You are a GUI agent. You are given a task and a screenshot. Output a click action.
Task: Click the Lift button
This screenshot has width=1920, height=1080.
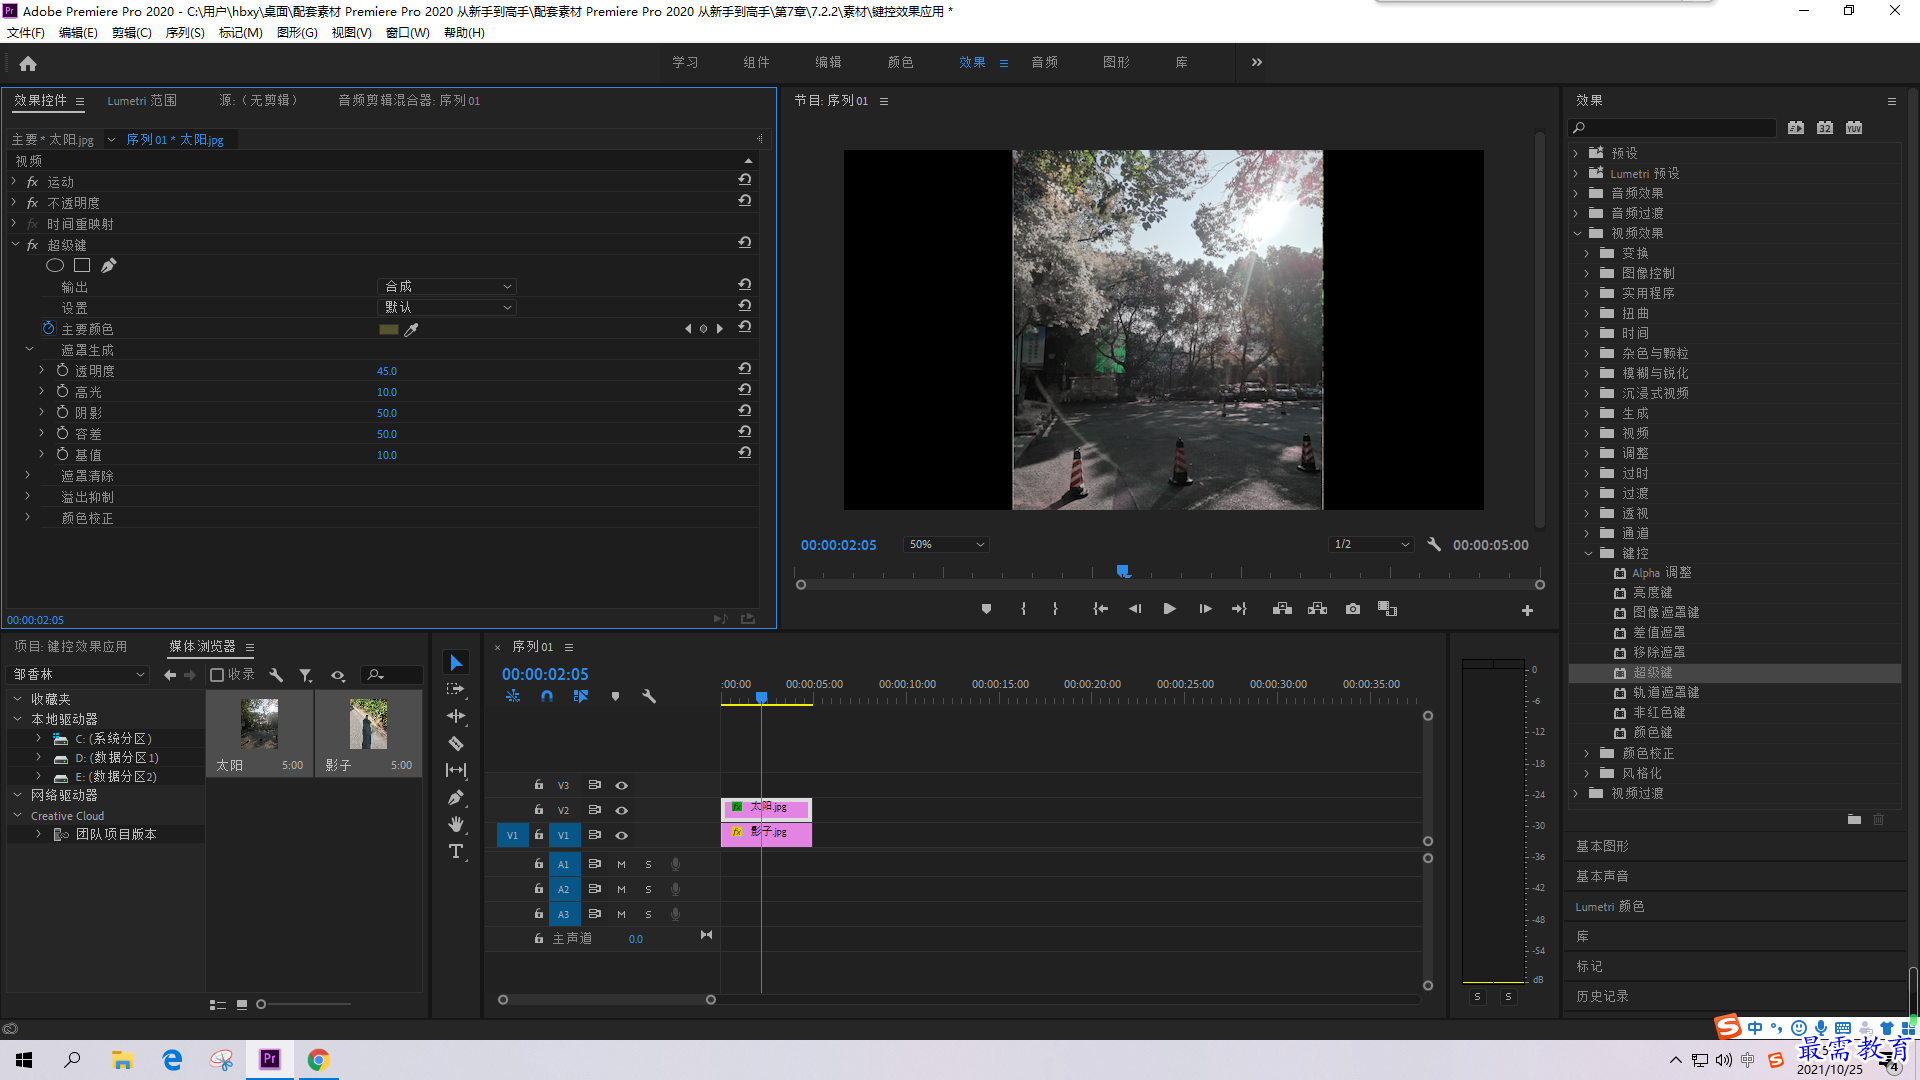[x=1282, y=609]
